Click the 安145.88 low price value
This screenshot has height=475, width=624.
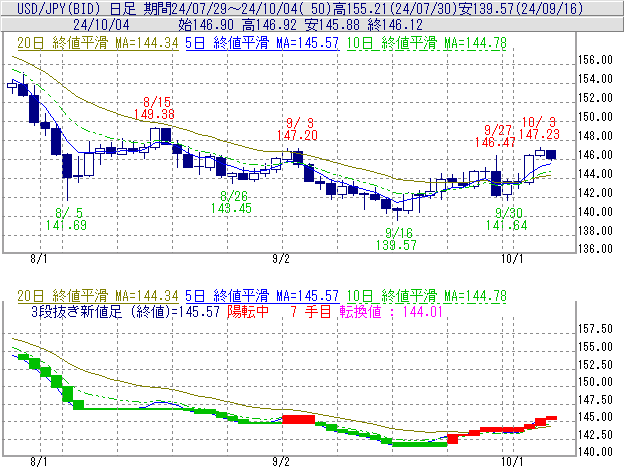point(332,25)
